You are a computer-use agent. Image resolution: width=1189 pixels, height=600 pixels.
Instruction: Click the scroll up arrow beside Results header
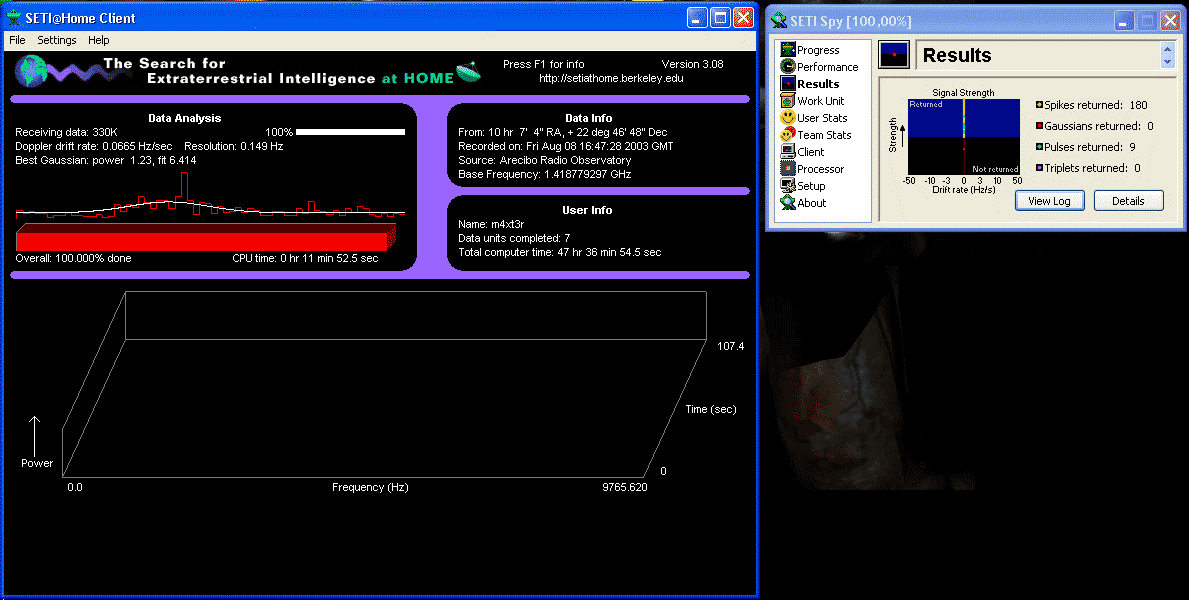1167,48
